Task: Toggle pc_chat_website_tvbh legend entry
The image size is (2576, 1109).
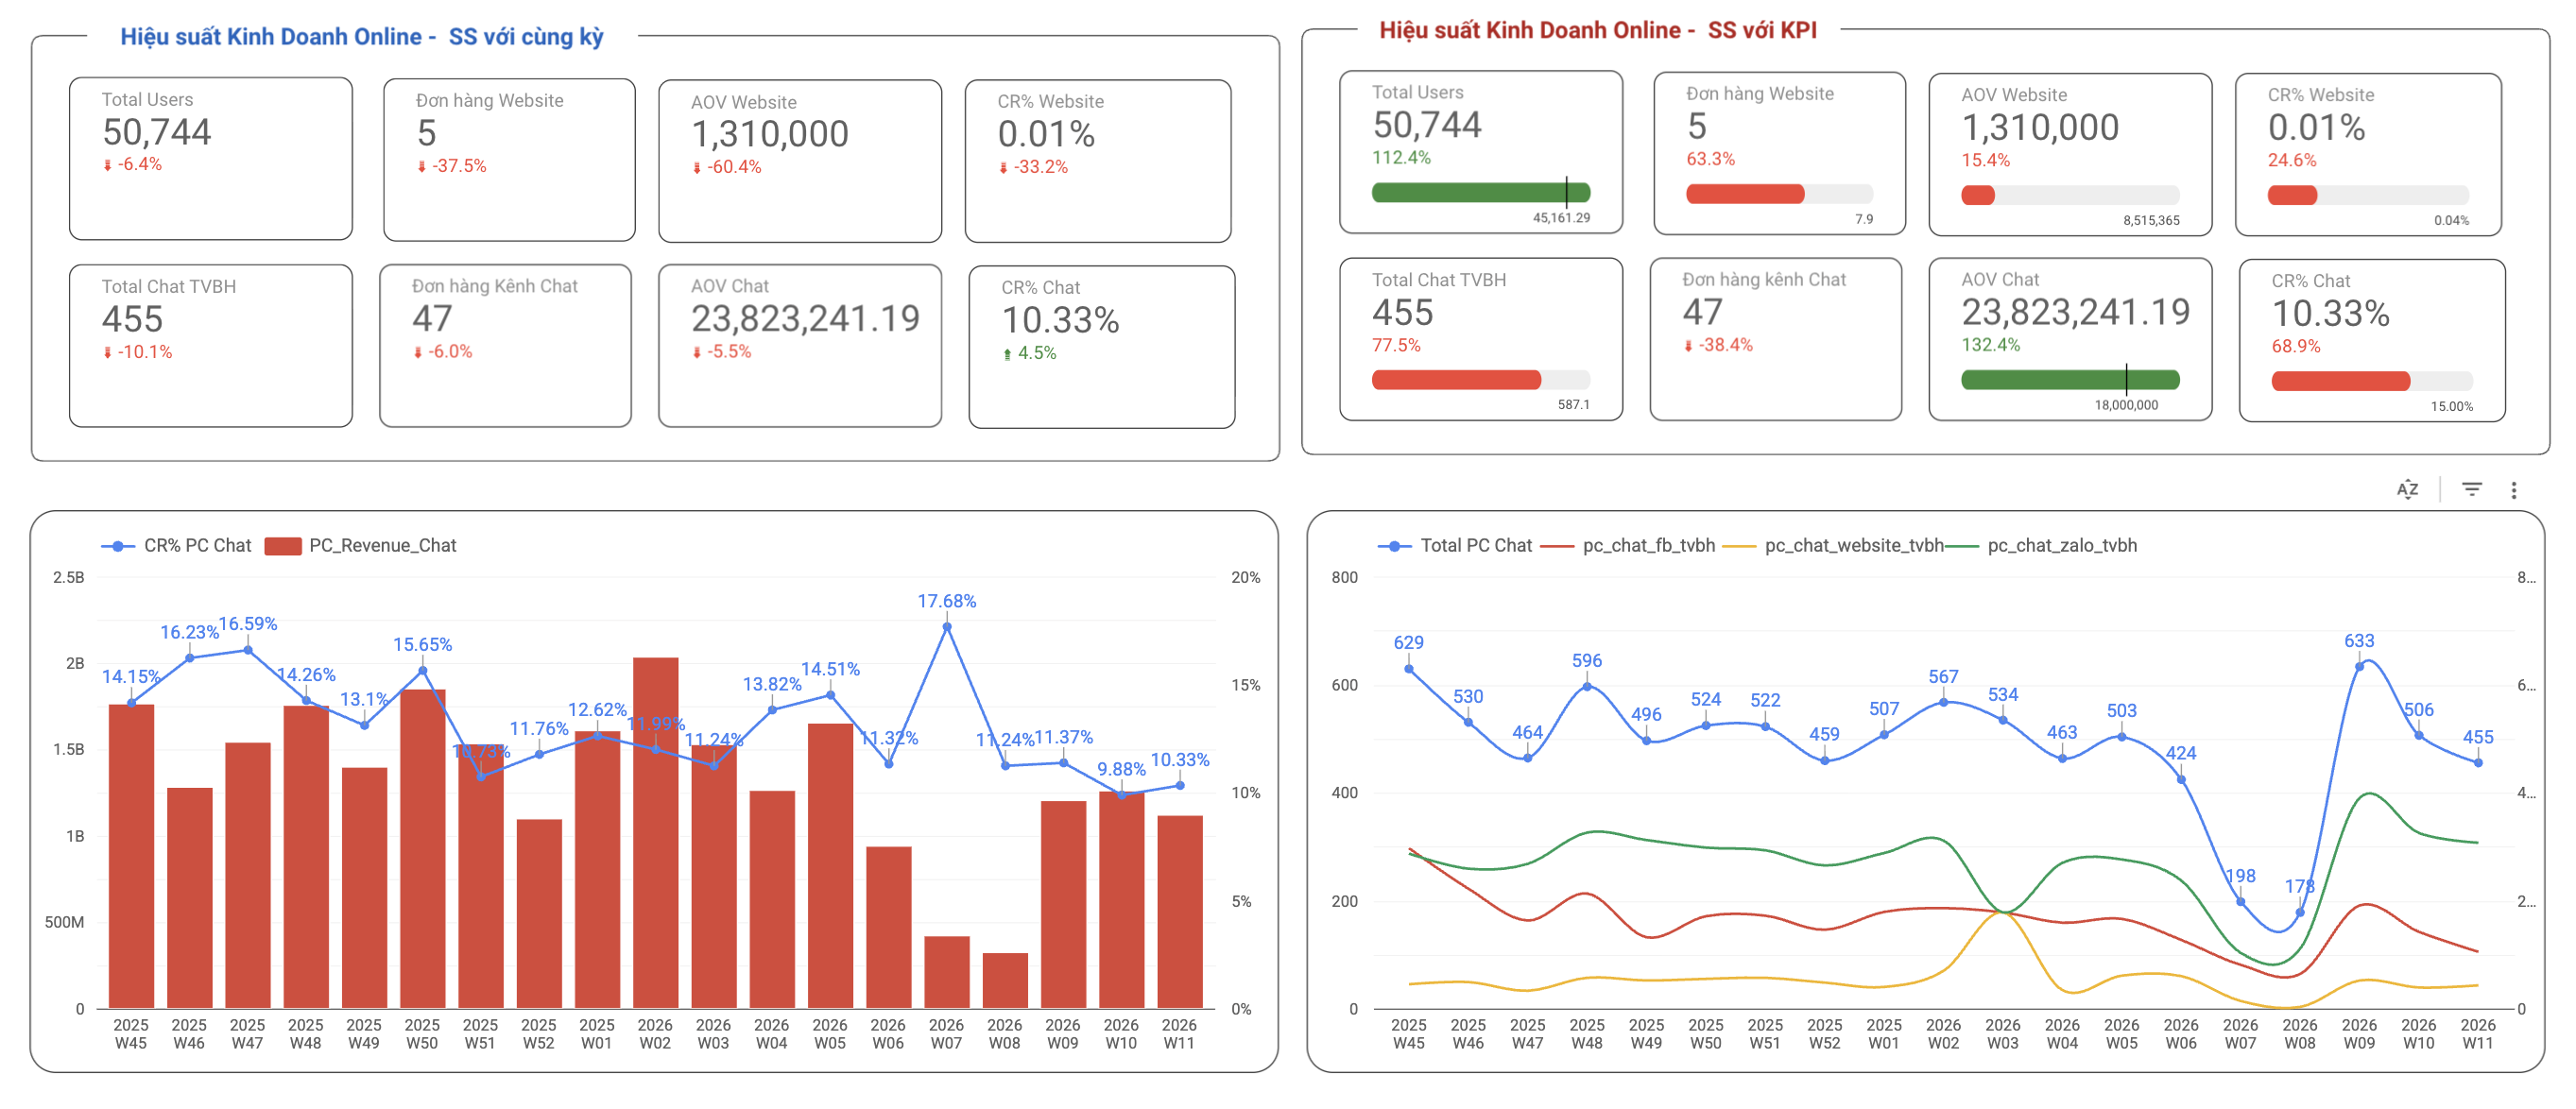Action: click(1853, 546)
